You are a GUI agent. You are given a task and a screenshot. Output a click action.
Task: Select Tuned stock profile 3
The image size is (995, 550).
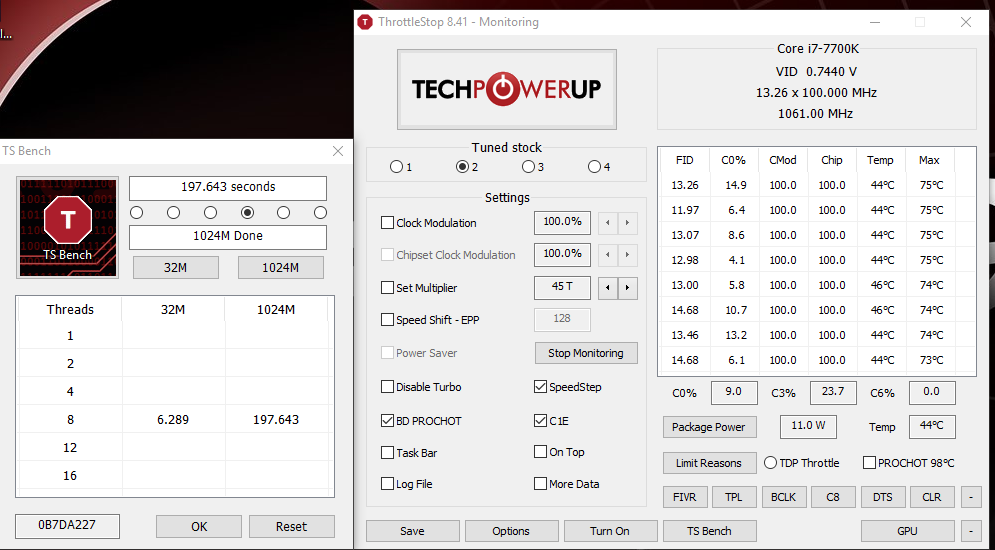(x=528, y=167)
